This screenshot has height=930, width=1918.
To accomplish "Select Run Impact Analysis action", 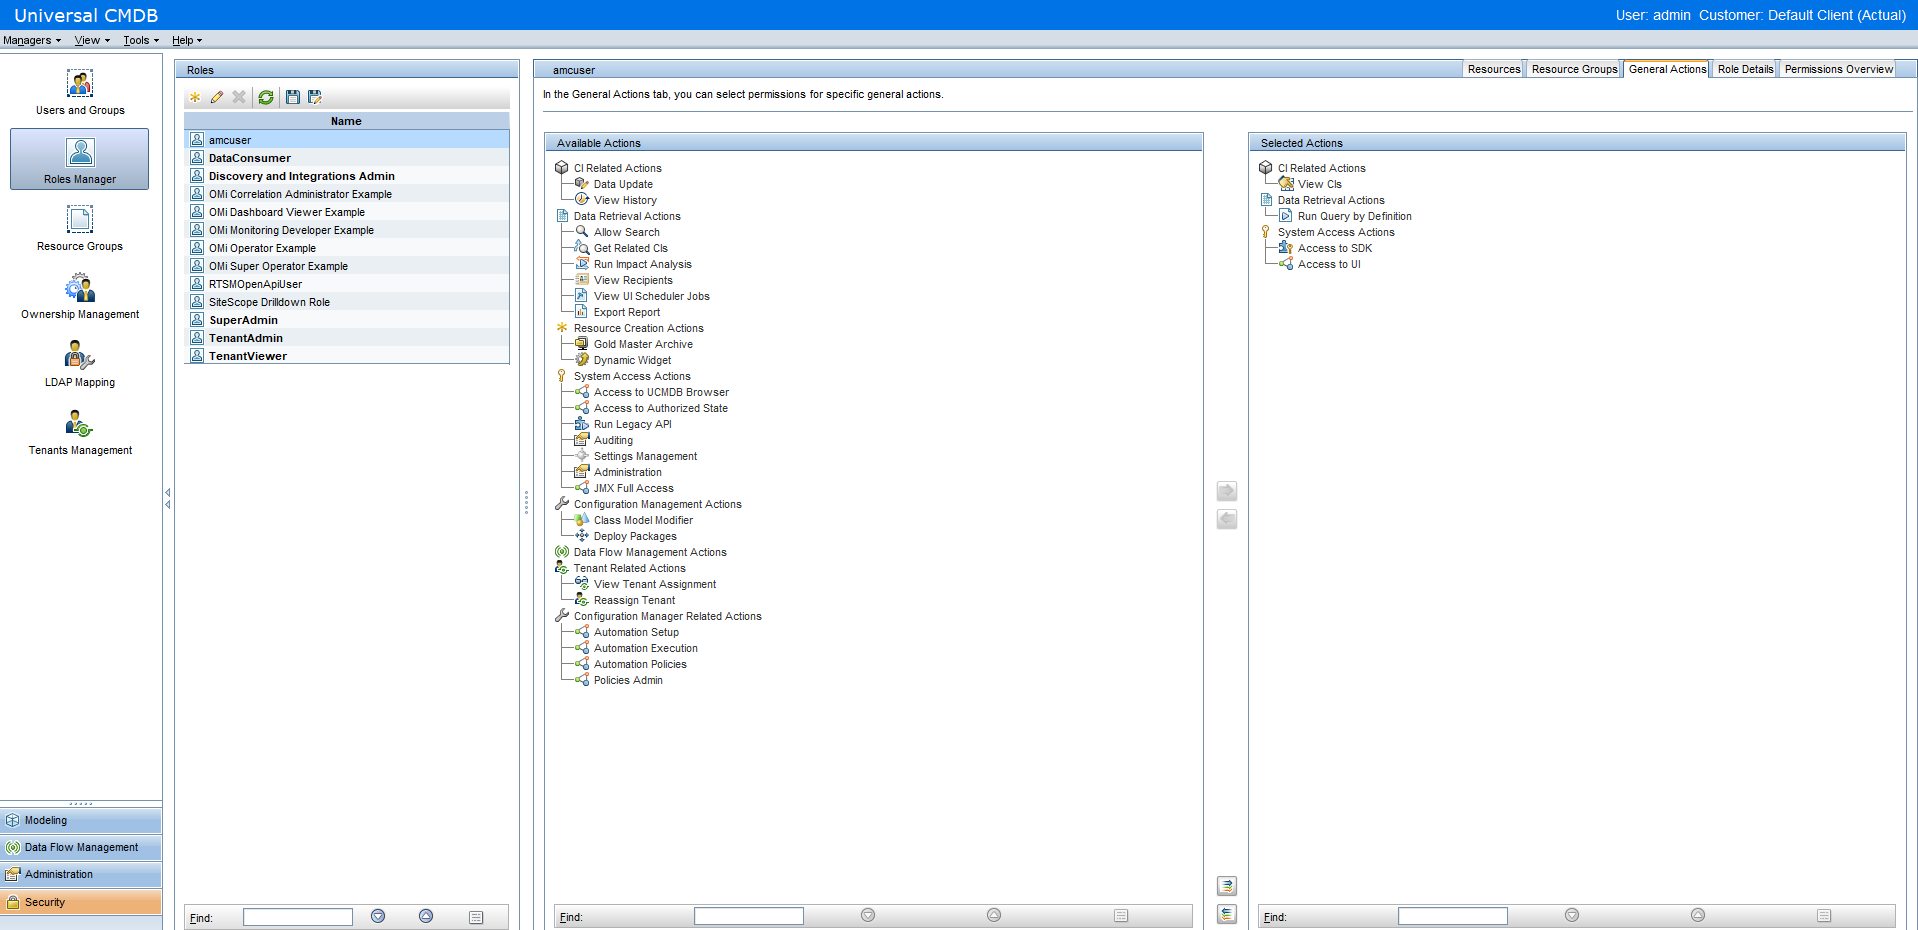I will click(x=642, y=264).
